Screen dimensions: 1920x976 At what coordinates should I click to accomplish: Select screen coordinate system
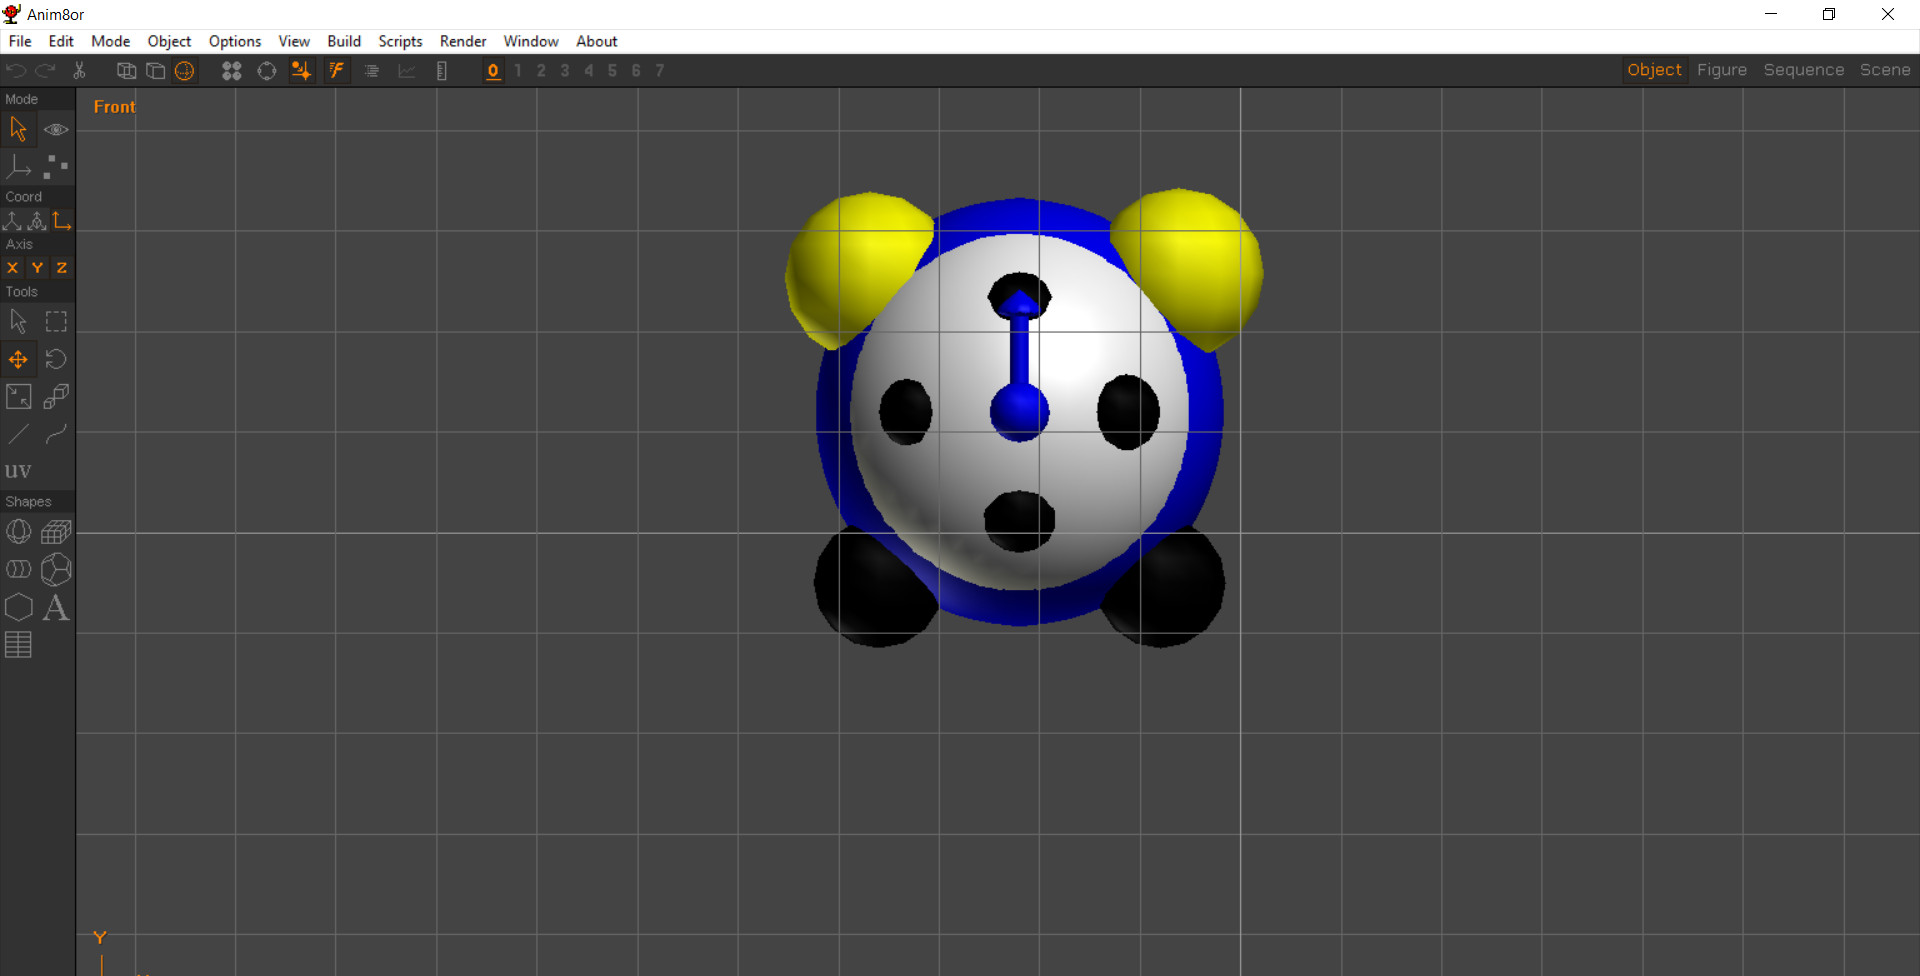pos(63,221)
